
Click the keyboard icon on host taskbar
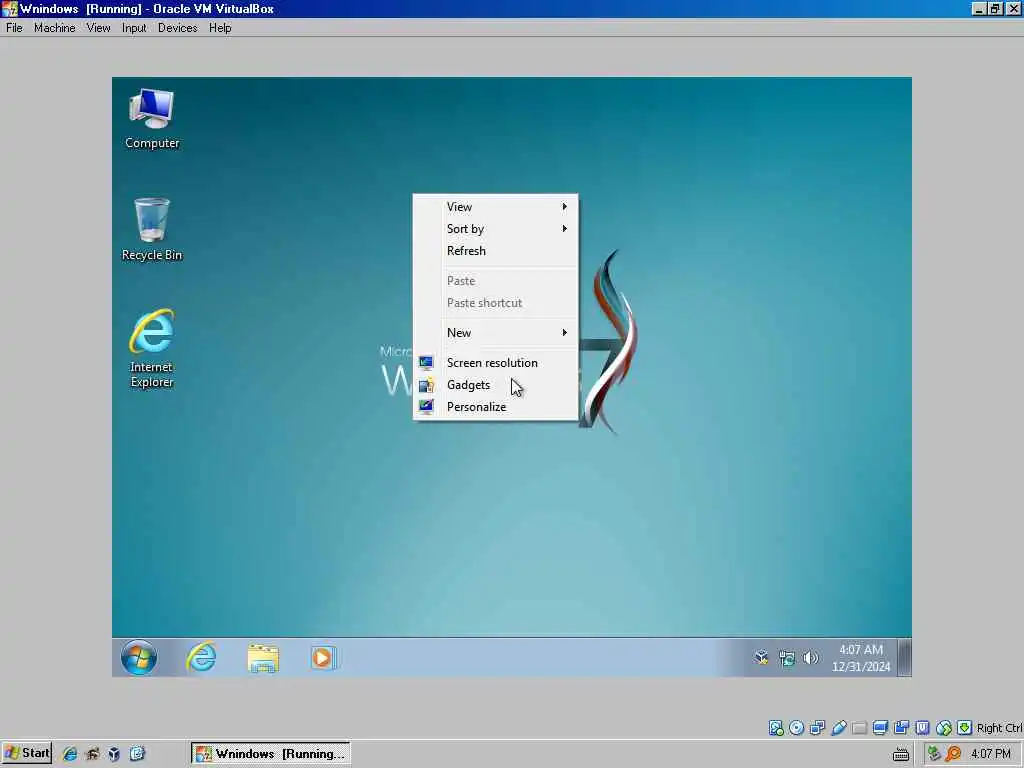coord(901,754)
